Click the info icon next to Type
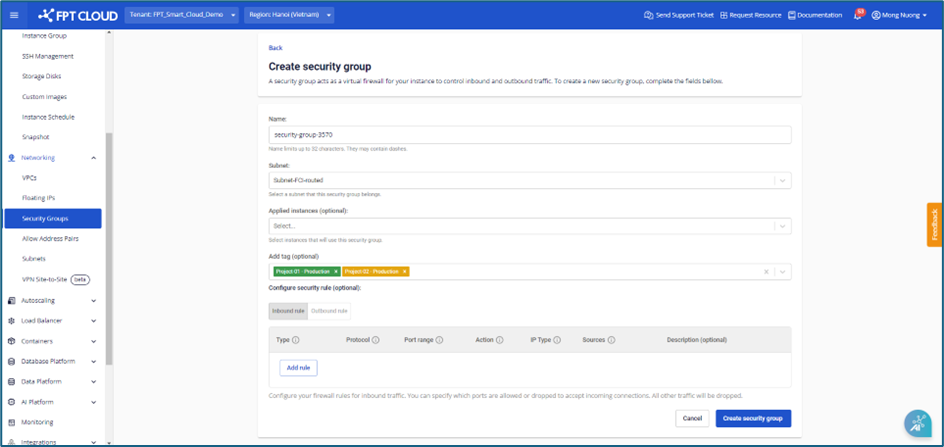This screenshot has height=447, width=944. tap(296, 340)
